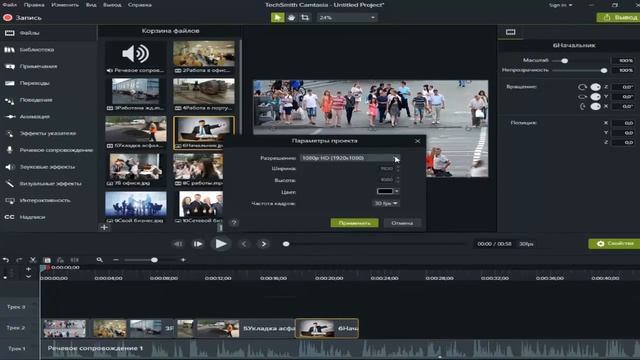This screenshot has height=360, width=640.
Task: Open the Эффекты указателя cursor effects tab
Action: tap(48, 133)
